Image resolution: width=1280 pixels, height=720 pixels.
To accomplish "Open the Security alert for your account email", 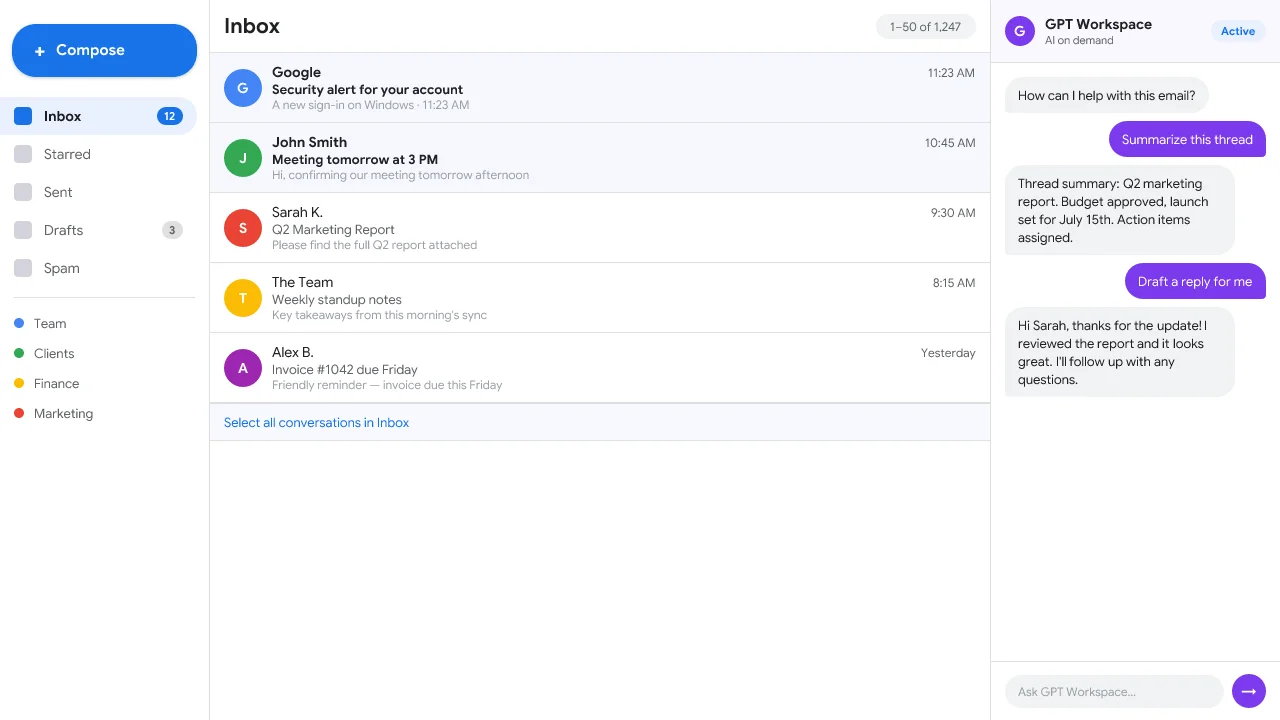I will click(600, 88).
